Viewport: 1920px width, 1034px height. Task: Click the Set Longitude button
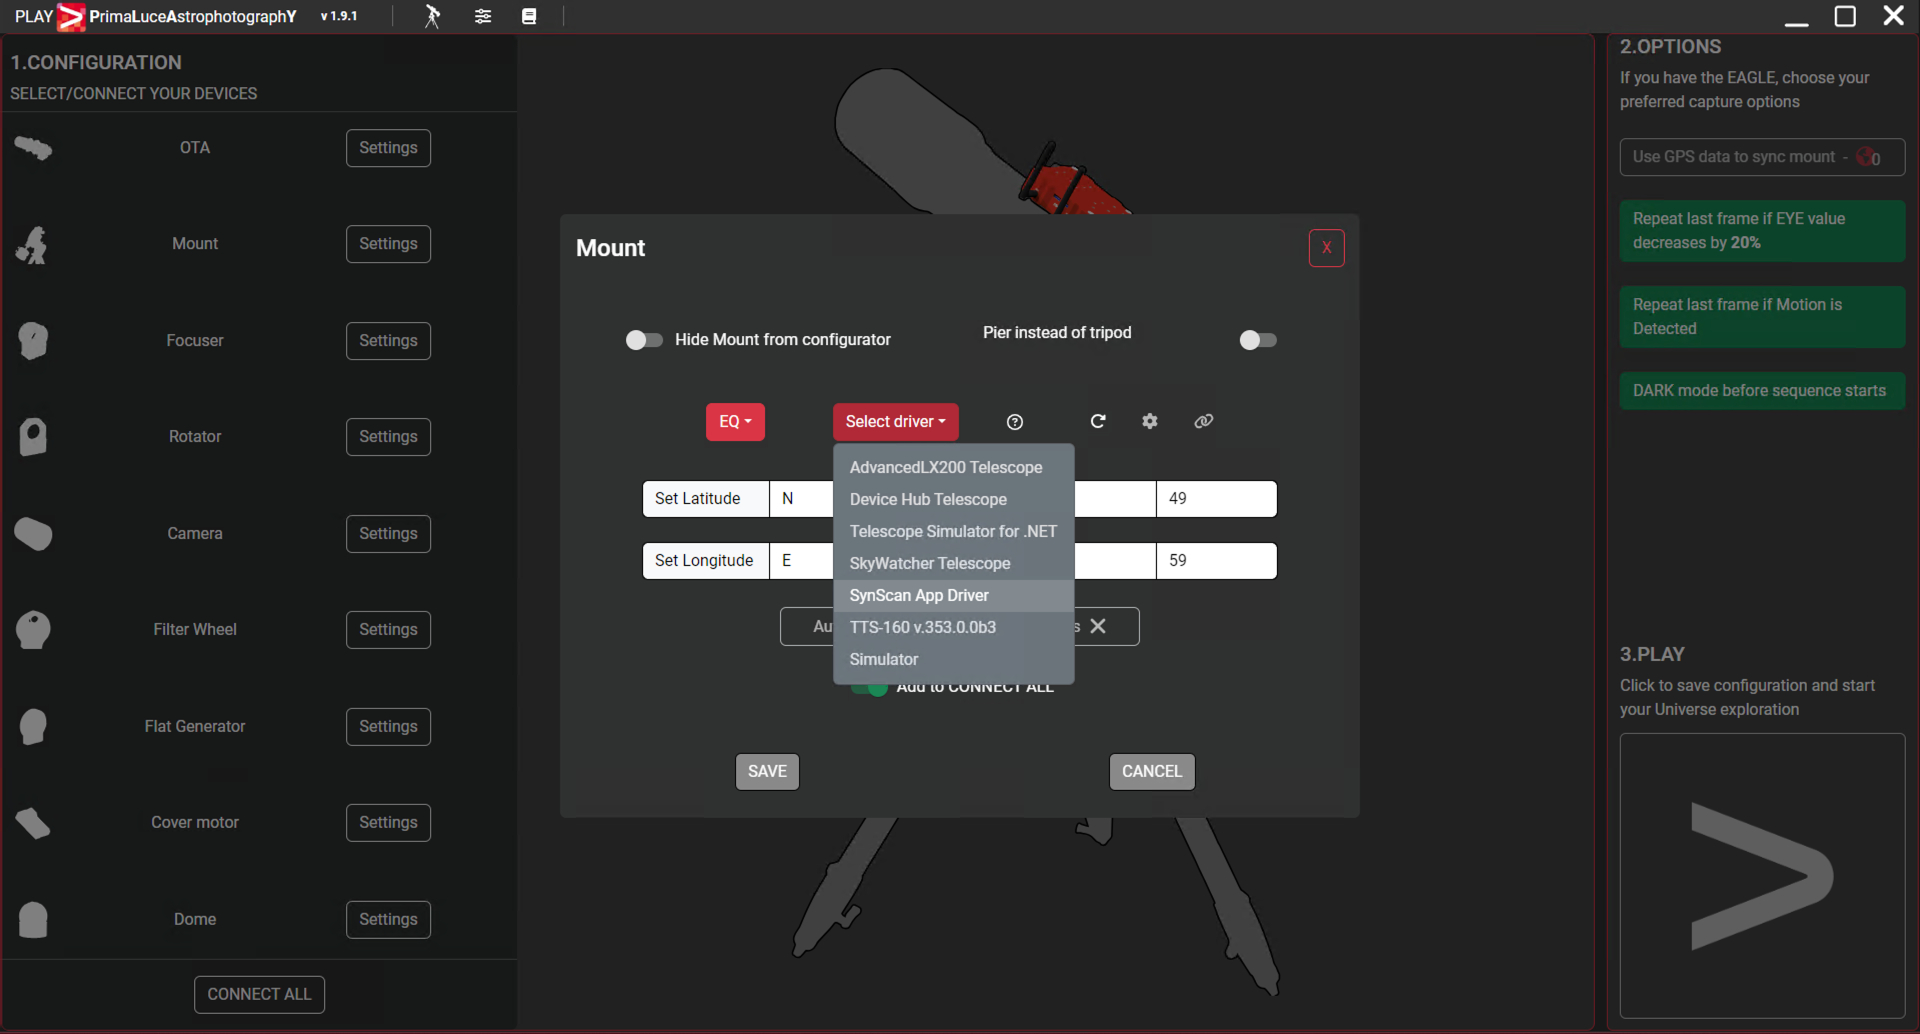point(705,561)
